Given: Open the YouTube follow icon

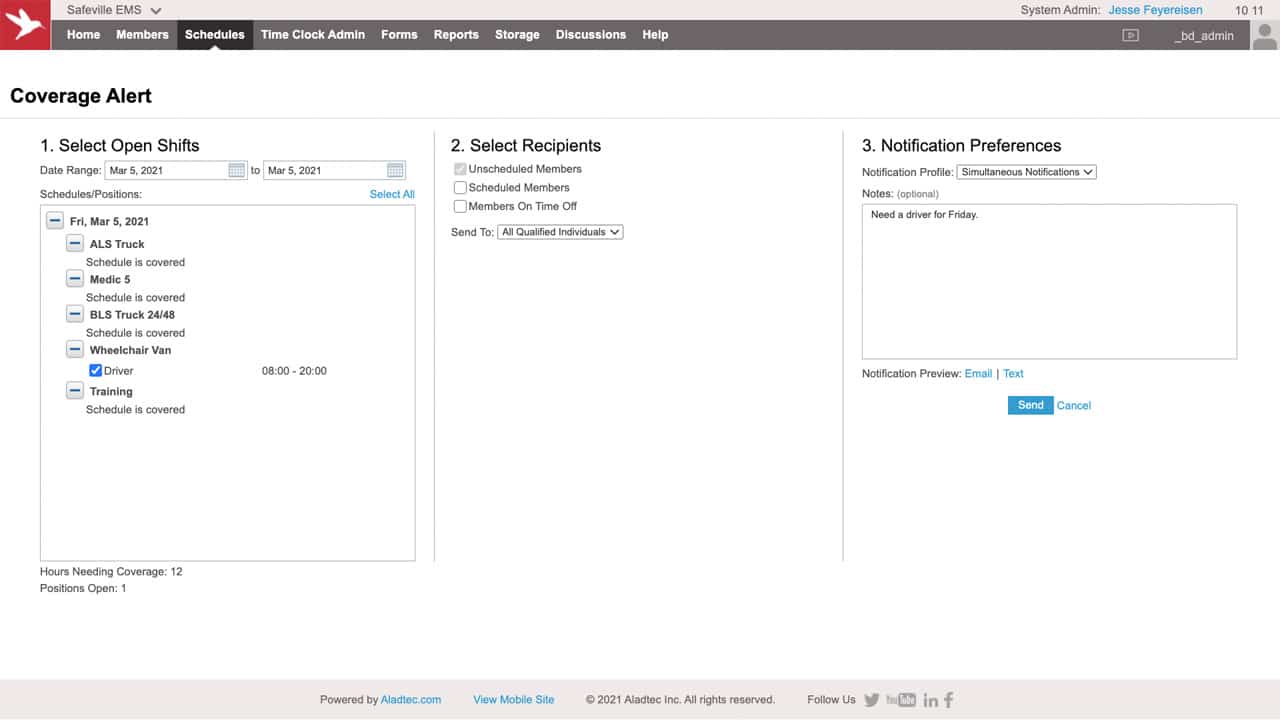Looking at the screenshot, I should (900, 700).
